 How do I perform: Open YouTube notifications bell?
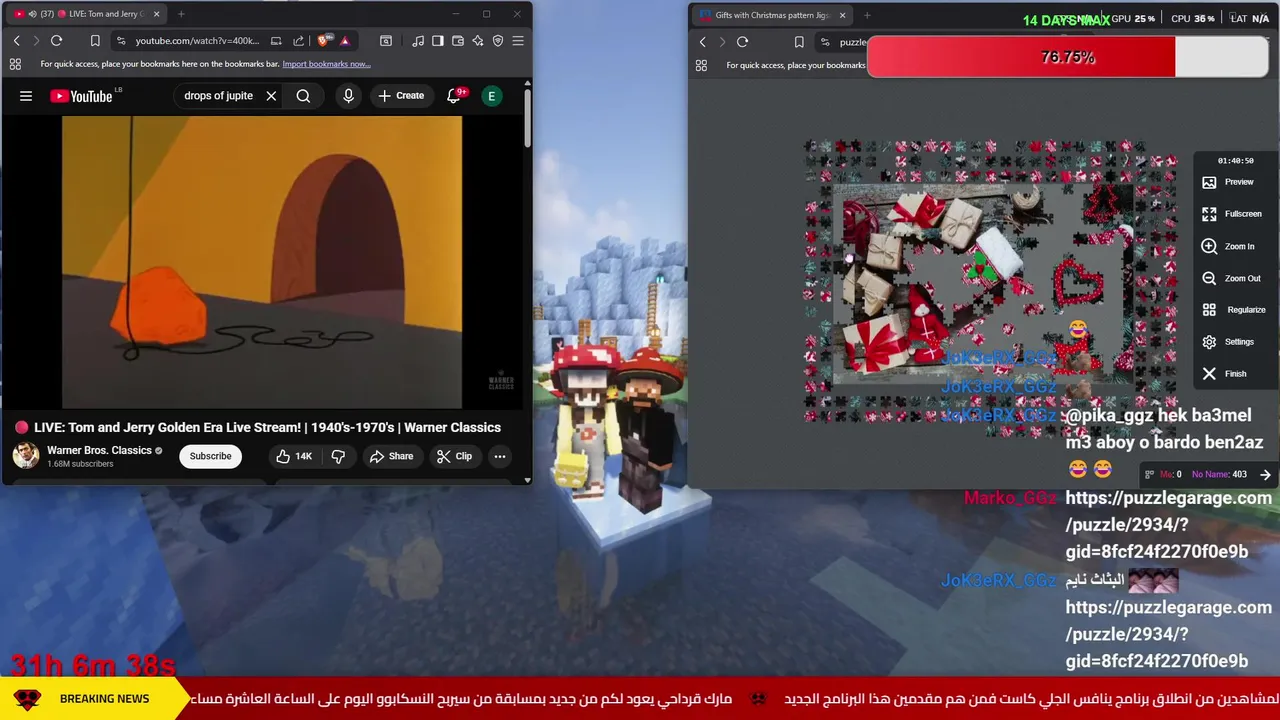454,96
